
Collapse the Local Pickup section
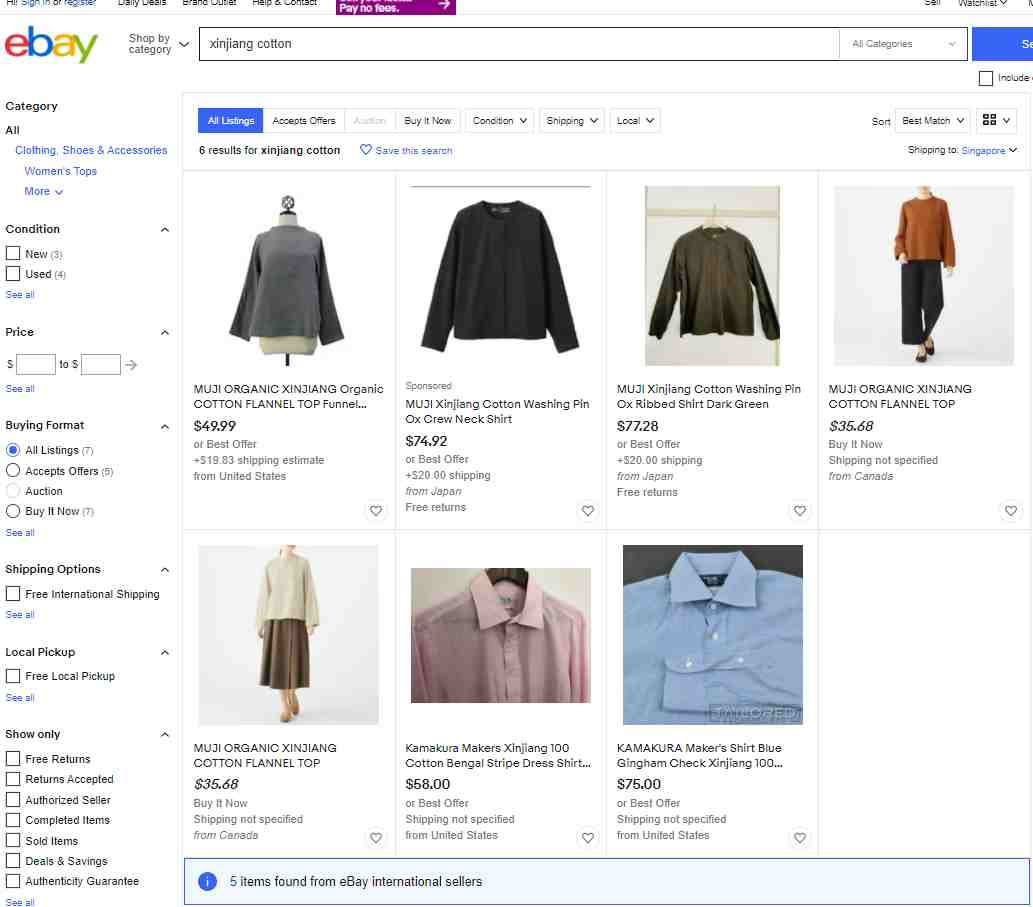tap(165, 652)
